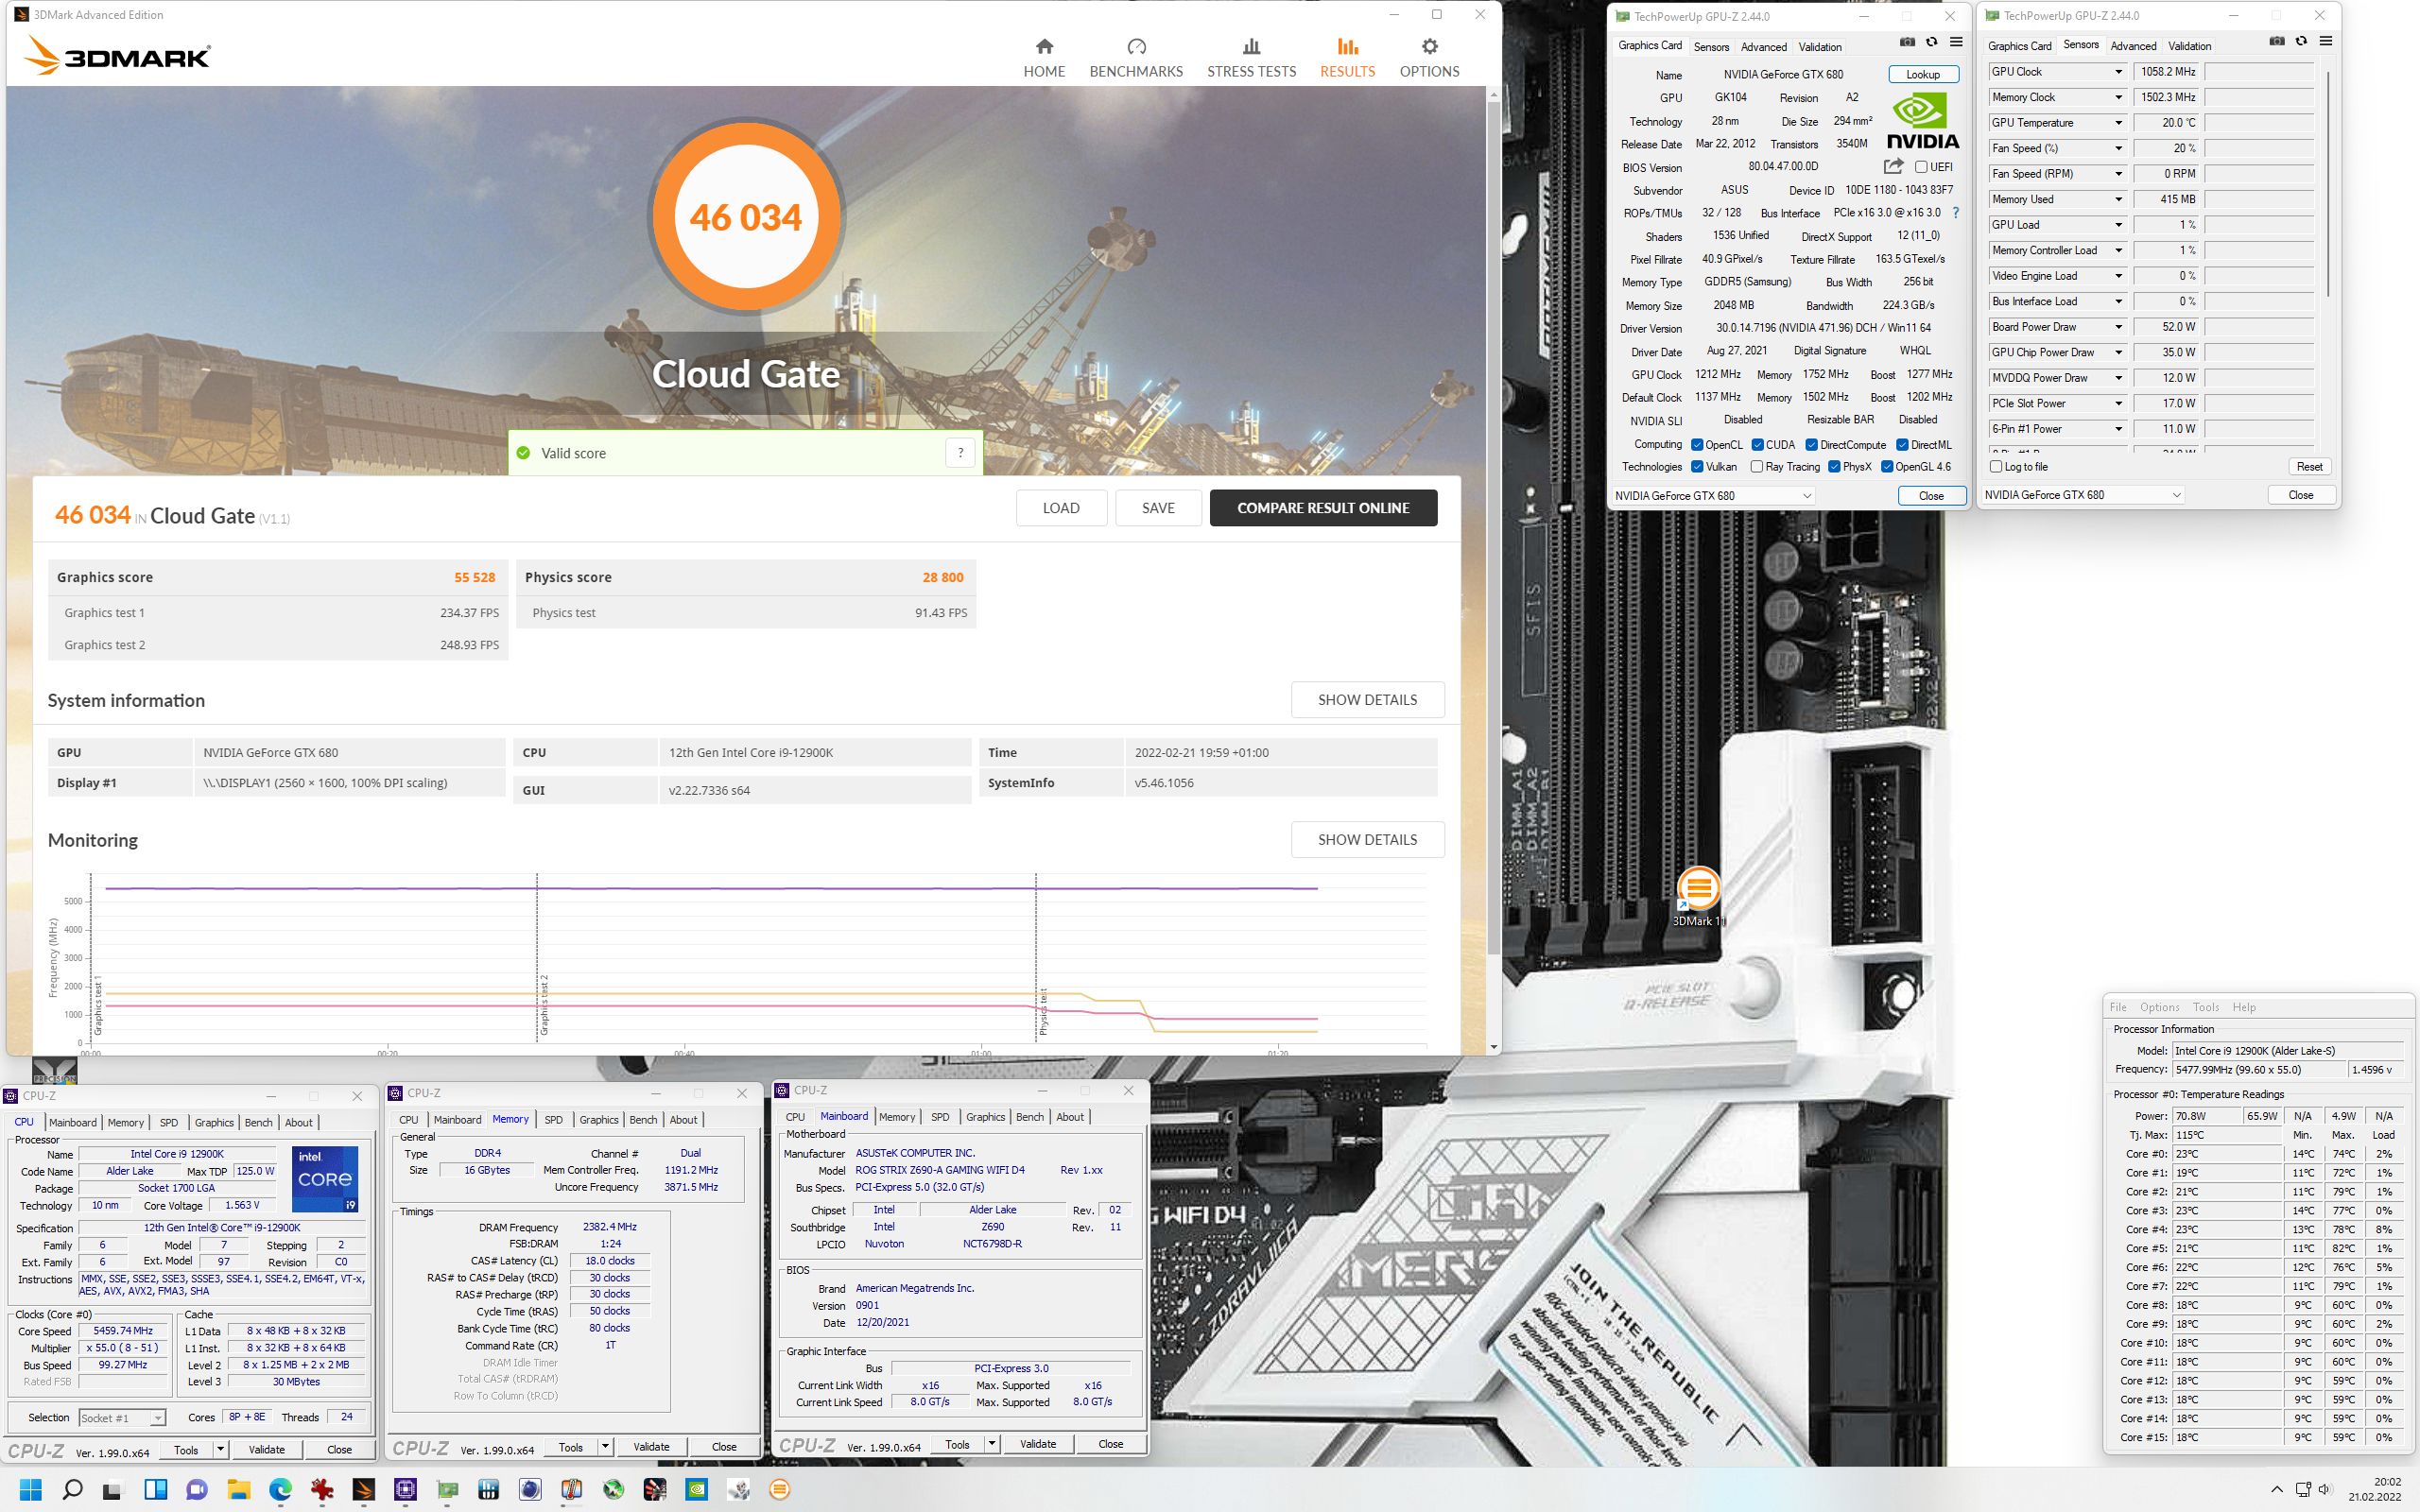This screenshot has width=2420, height=1512.
Task: Open Tools dropdown arrow in CPU-Z Memory window
Action: coord(605,1447)
